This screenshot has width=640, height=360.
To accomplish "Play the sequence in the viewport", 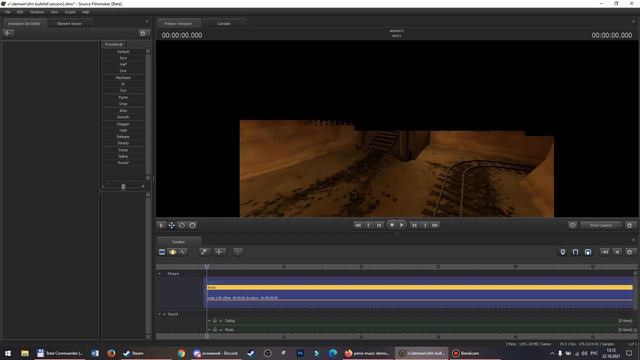I will click(x=402, y=225).
